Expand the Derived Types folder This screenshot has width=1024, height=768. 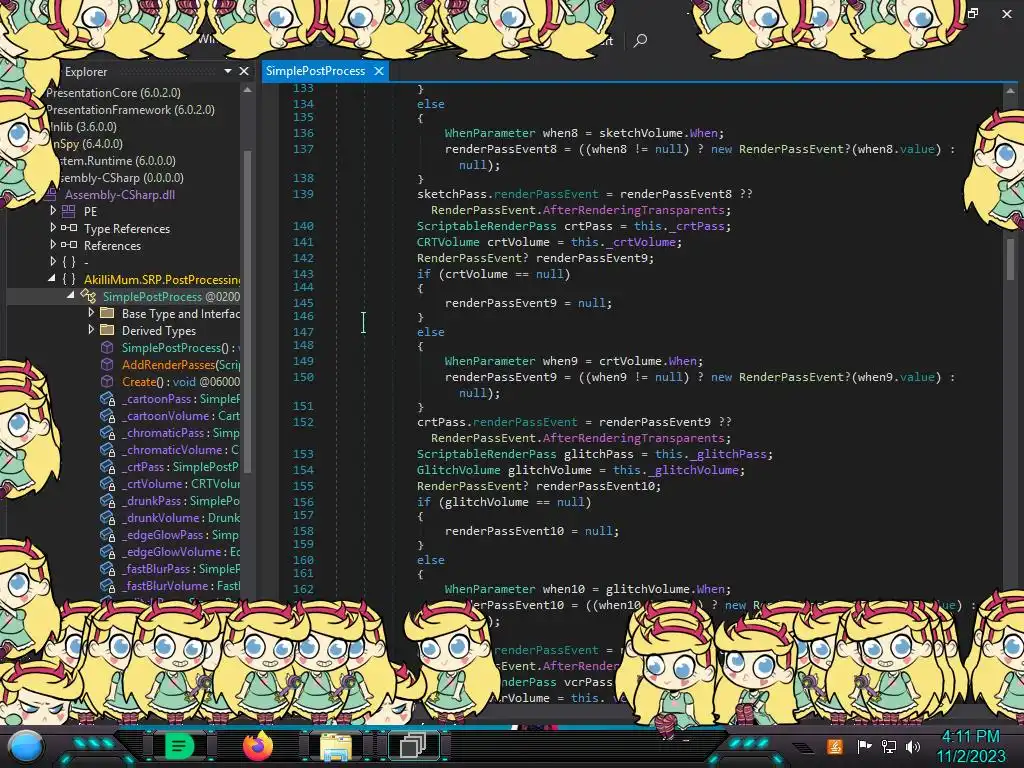pos(91,330)
